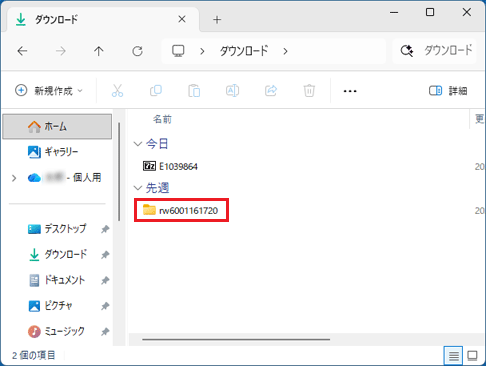Image resolution: width=486 pixels, height=366 pixels.
Task: Click the 先週 group header label
Action: [157, 188]
